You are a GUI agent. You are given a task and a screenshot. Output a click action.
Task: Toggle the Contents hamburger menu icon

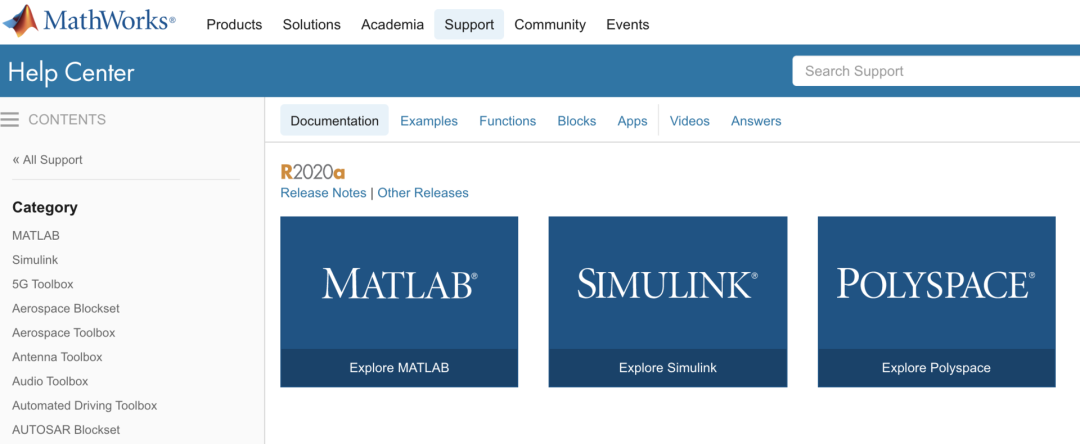(x=10, y=120)
